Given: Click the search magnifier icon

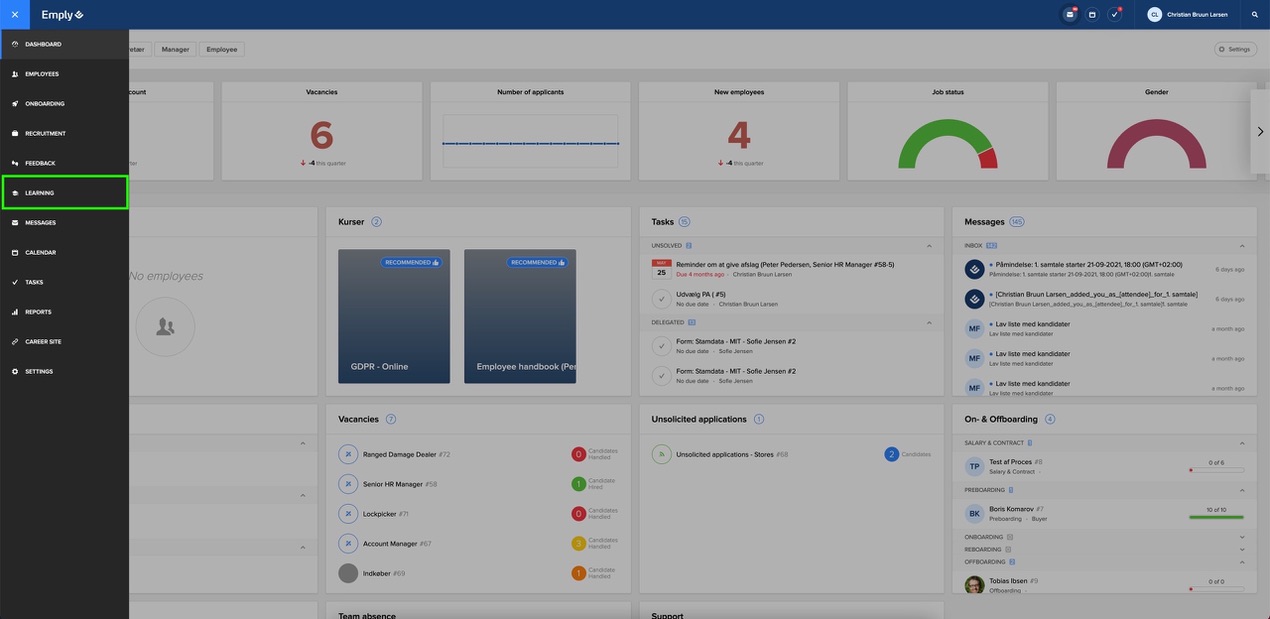Looking at the screenshot, I should coord(1255,15).
